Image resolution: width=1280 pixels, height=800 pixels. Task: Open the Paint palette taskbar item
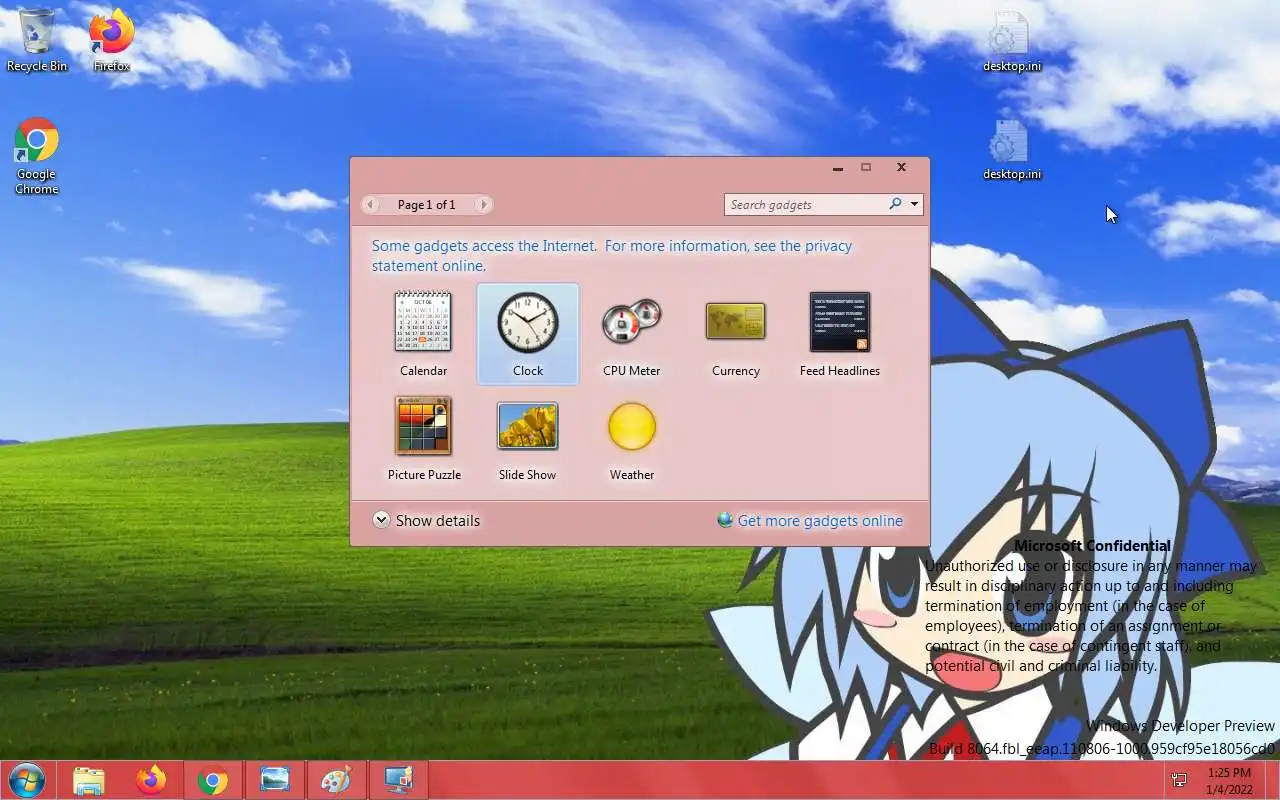click(336, 780)
